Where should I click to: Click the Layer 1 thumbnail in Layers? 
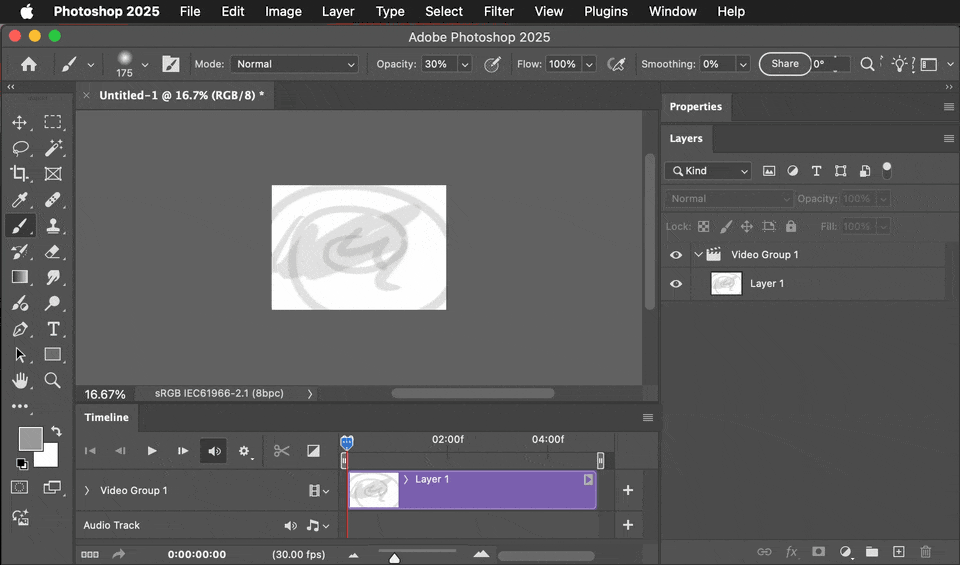(x=726, y=284)
